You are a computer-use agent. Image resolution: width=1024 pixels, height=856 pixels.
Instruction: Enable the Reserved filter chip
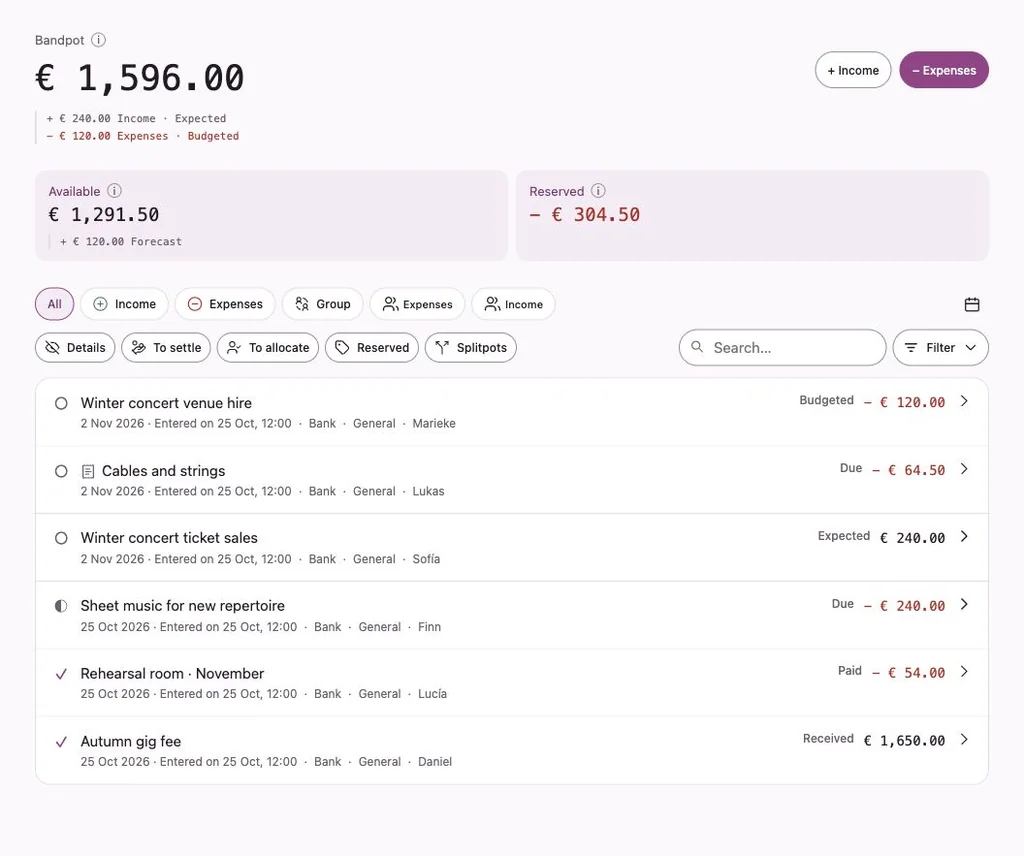(x=372, y=347)
